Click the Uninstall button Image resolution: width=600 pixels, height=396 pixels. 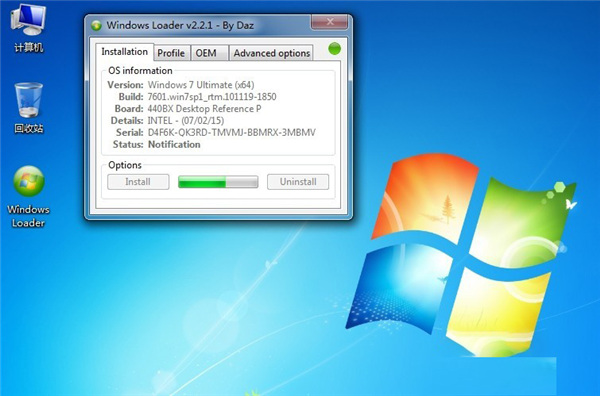[x=298, y=182]
